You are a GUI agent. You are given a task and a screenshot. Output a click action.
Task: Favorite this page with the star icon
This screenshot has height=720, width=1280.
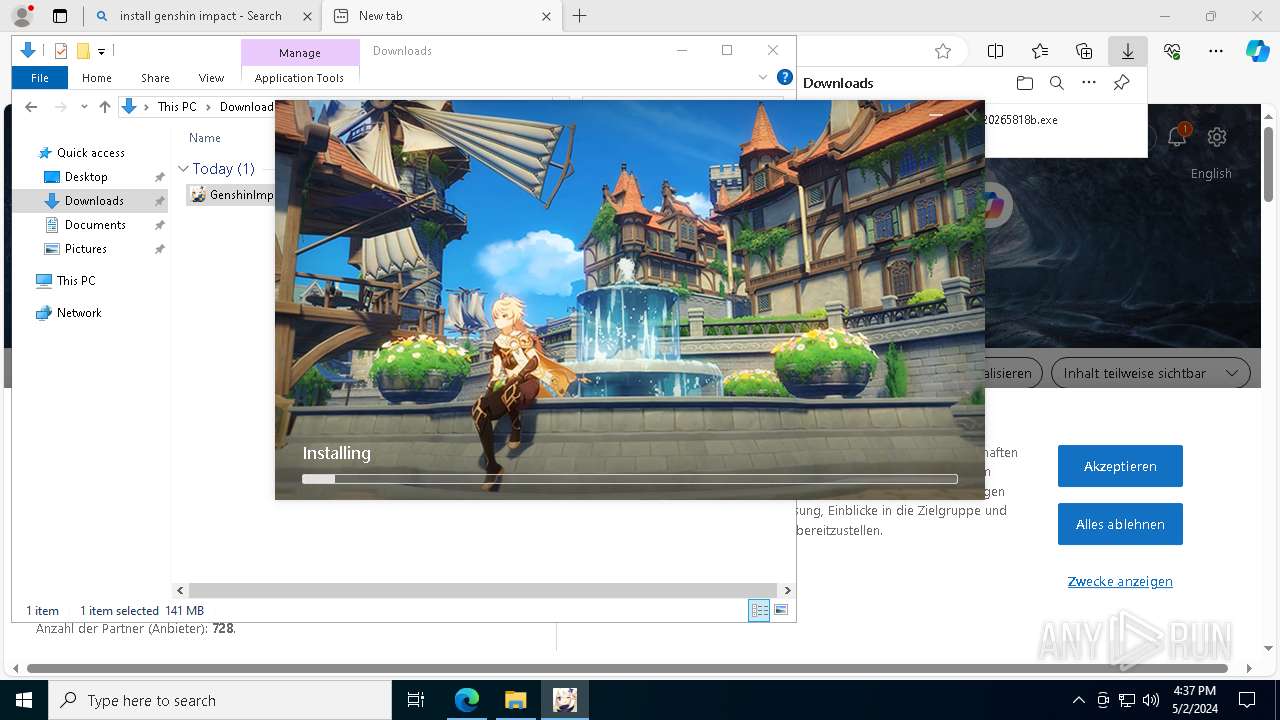point(942,51)
